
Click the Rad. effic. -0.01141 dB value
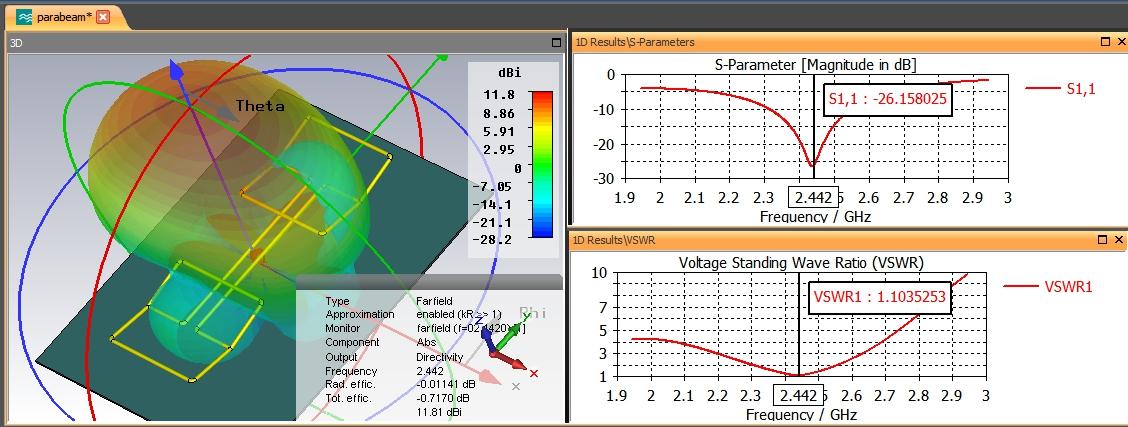(x=446, y=384)
